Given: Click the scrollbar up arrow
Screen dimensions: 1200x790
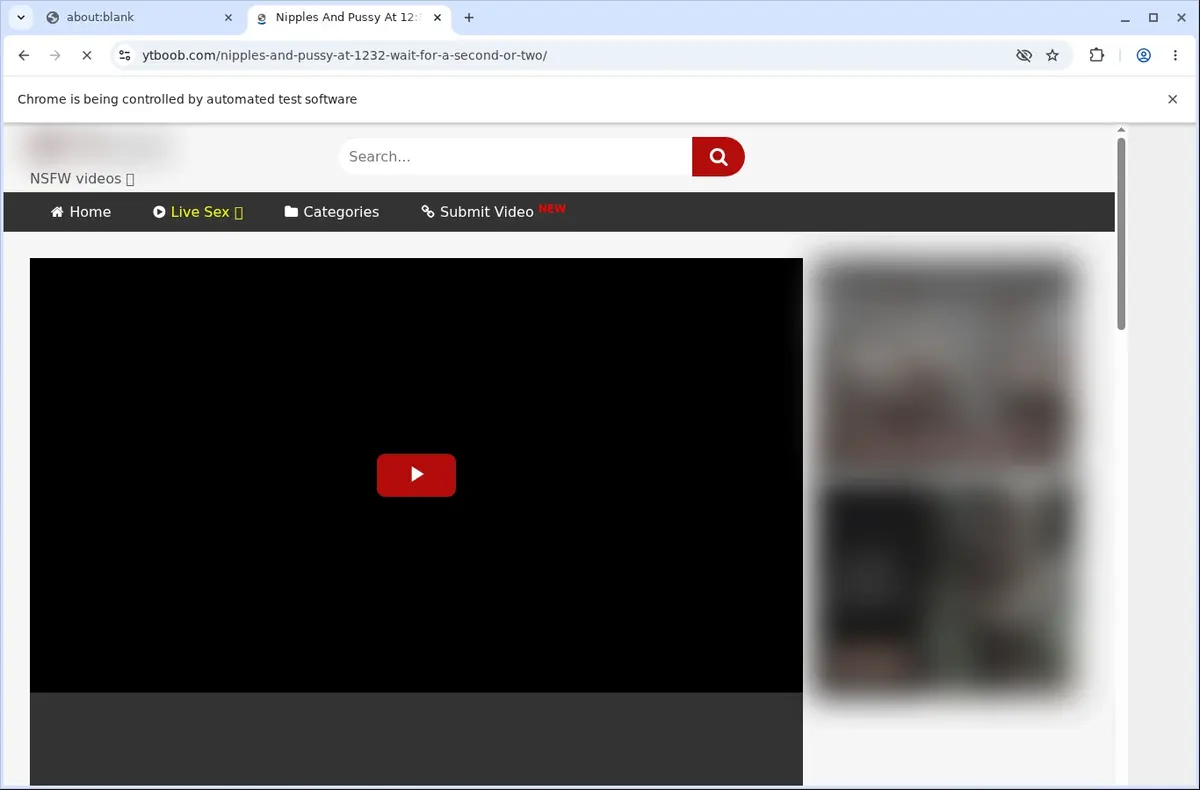Looking at the screenshot, I should [1121, 130].
